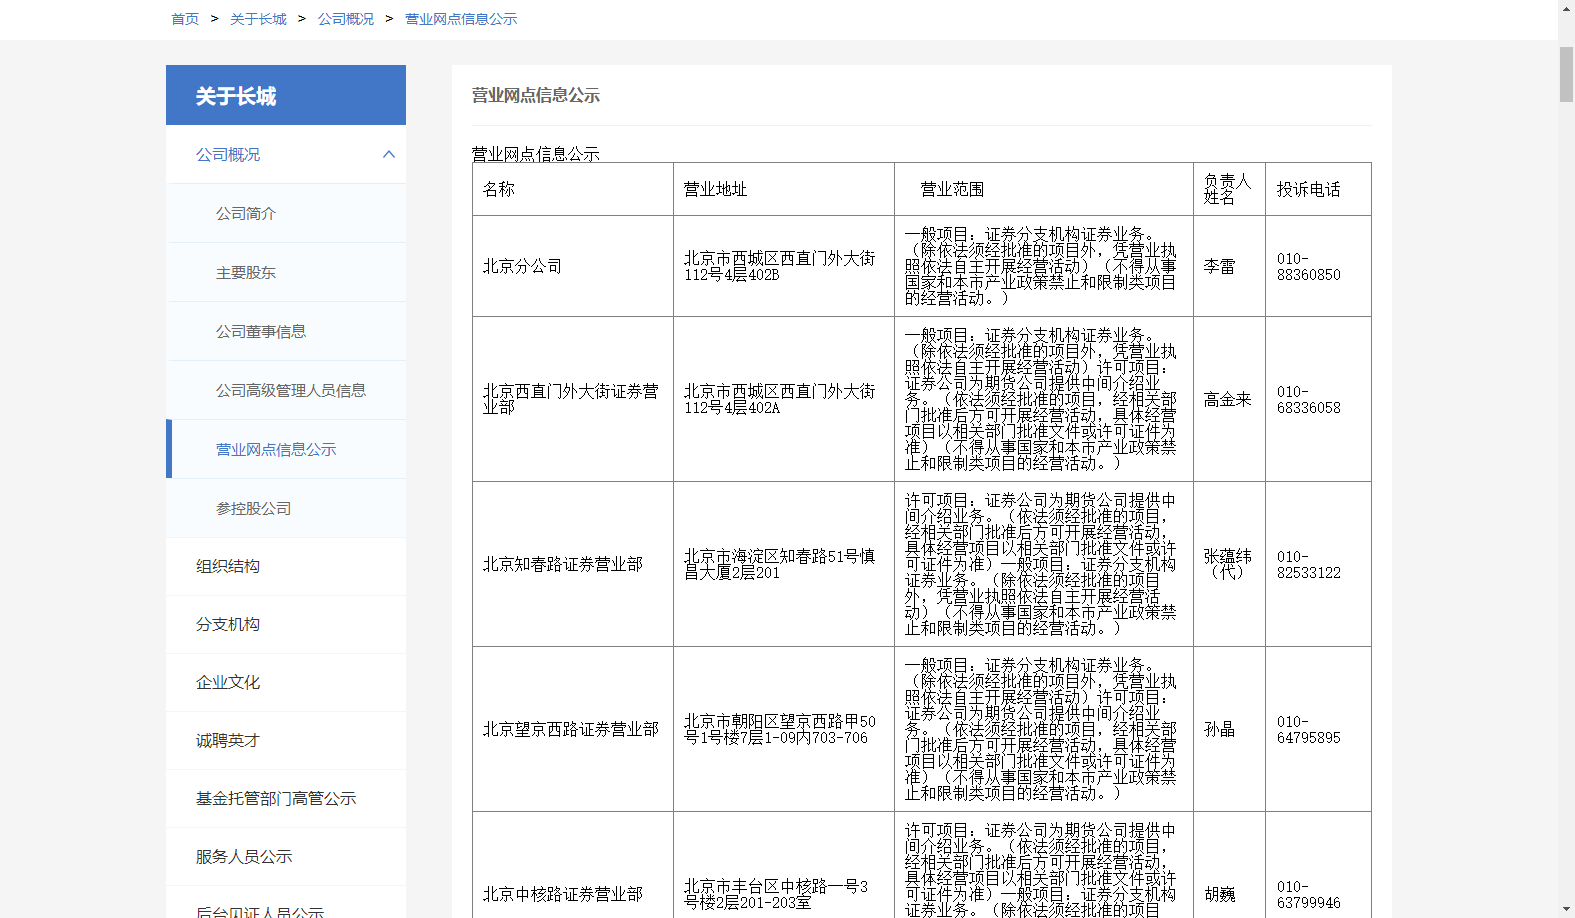Click 张蕴纬（代） in the manager column

(x=1228, y=564)
